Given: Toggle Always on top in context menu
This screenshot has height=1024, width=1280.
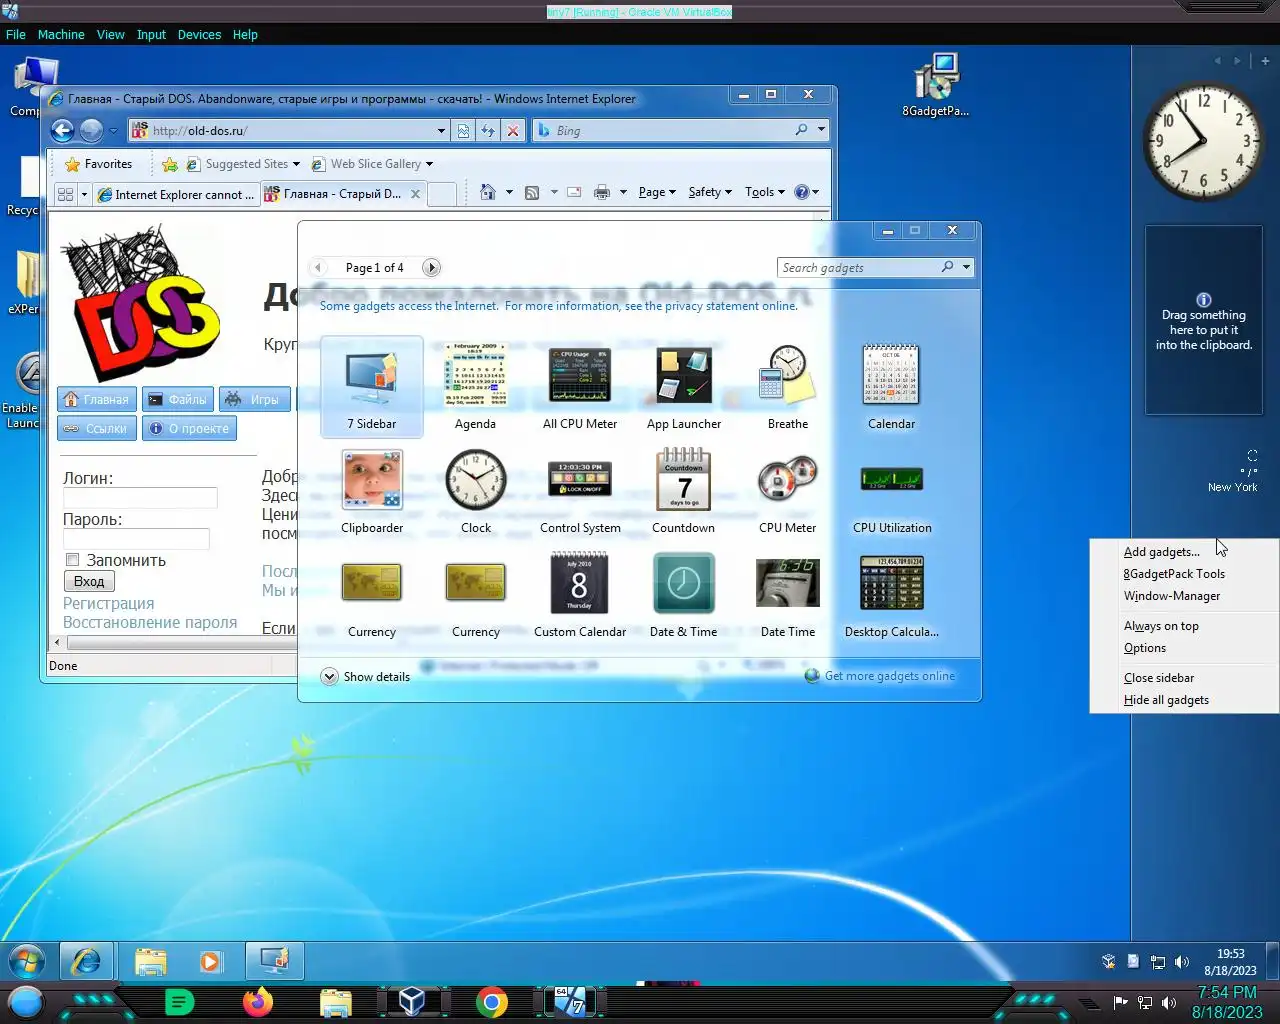Looking at the screenshot, I should tap(1161, 626).
